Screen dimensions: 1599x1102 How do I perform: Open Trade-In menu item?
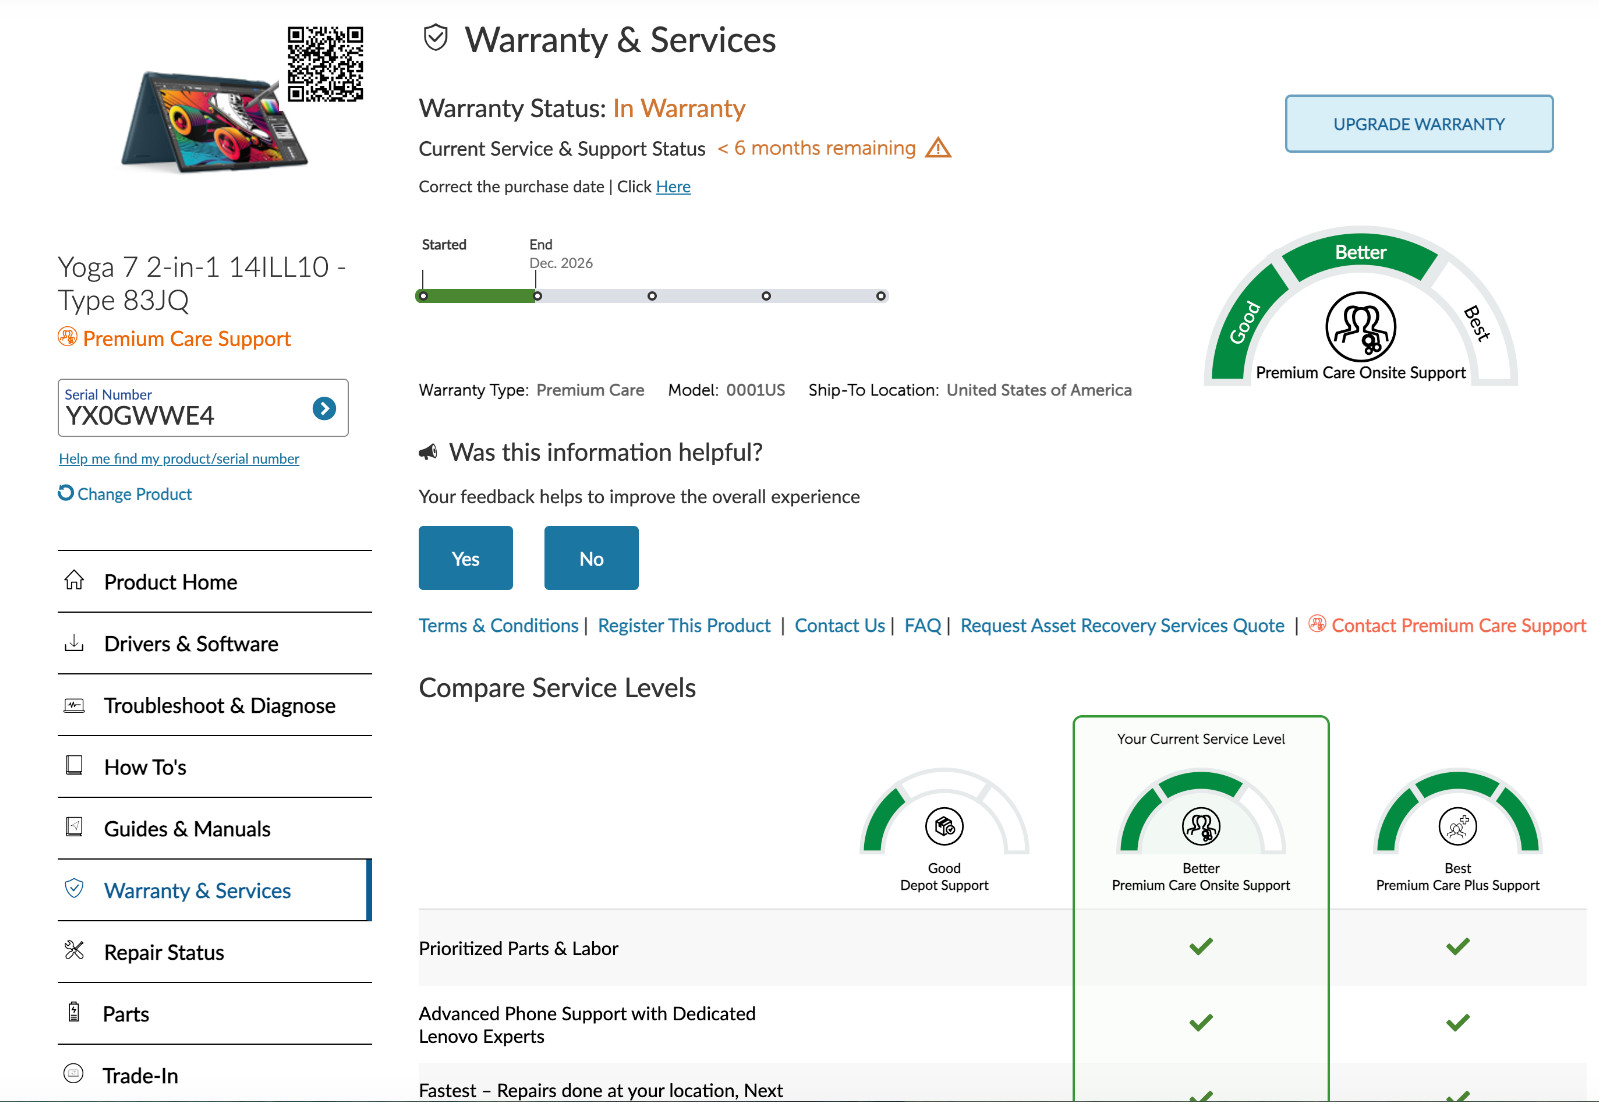(x=215, y=1075)
